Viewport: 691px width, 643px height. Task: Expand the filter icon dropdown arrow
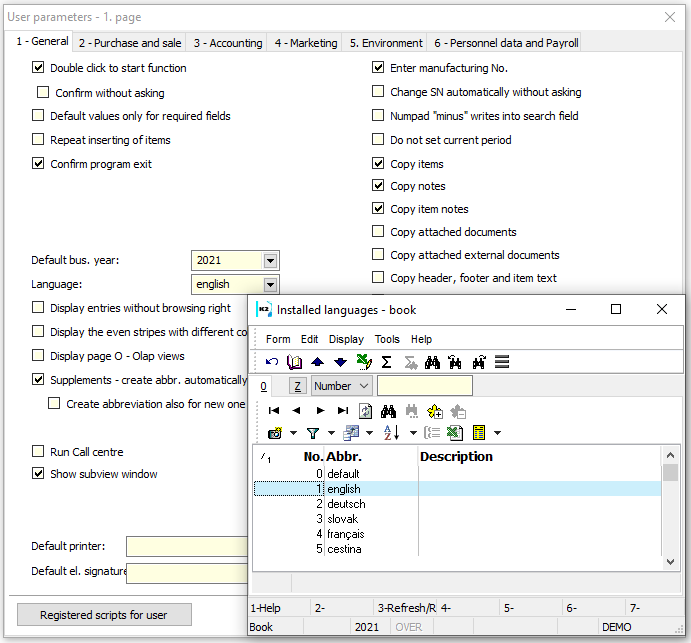coord(331,433)
